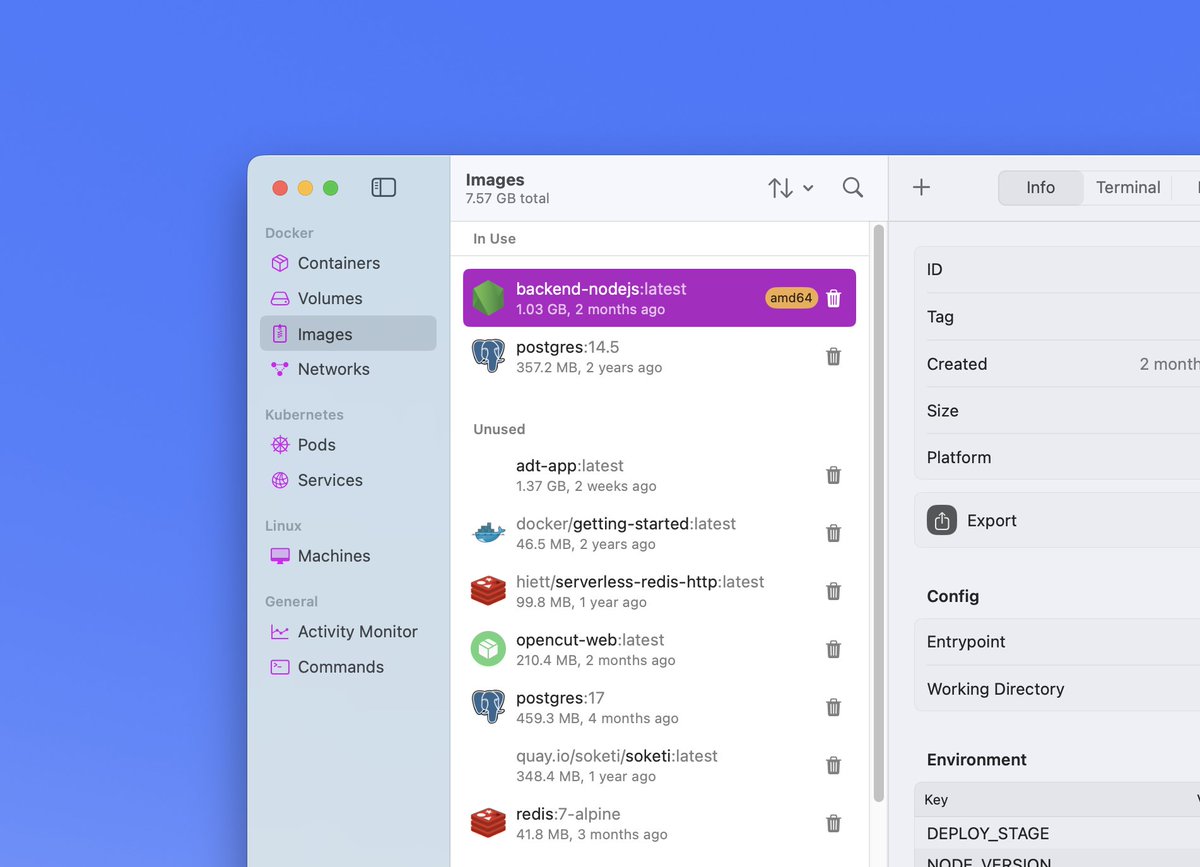
Task: Select the redis:7-alpine row
Action: tap(659, 824)
